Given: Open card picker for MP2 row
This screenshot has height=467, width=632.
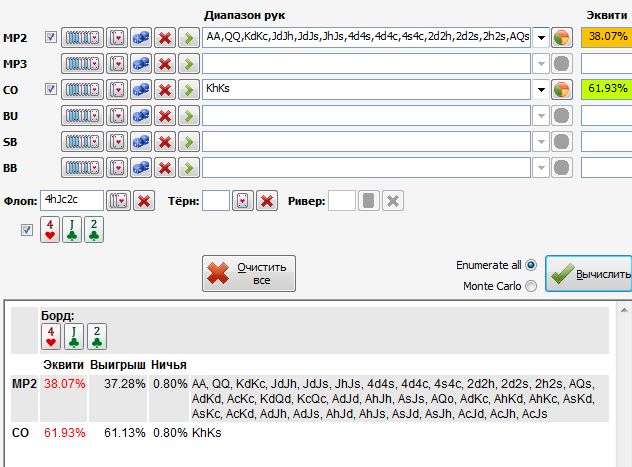Looking at the screenshot, I should [117, 38].
